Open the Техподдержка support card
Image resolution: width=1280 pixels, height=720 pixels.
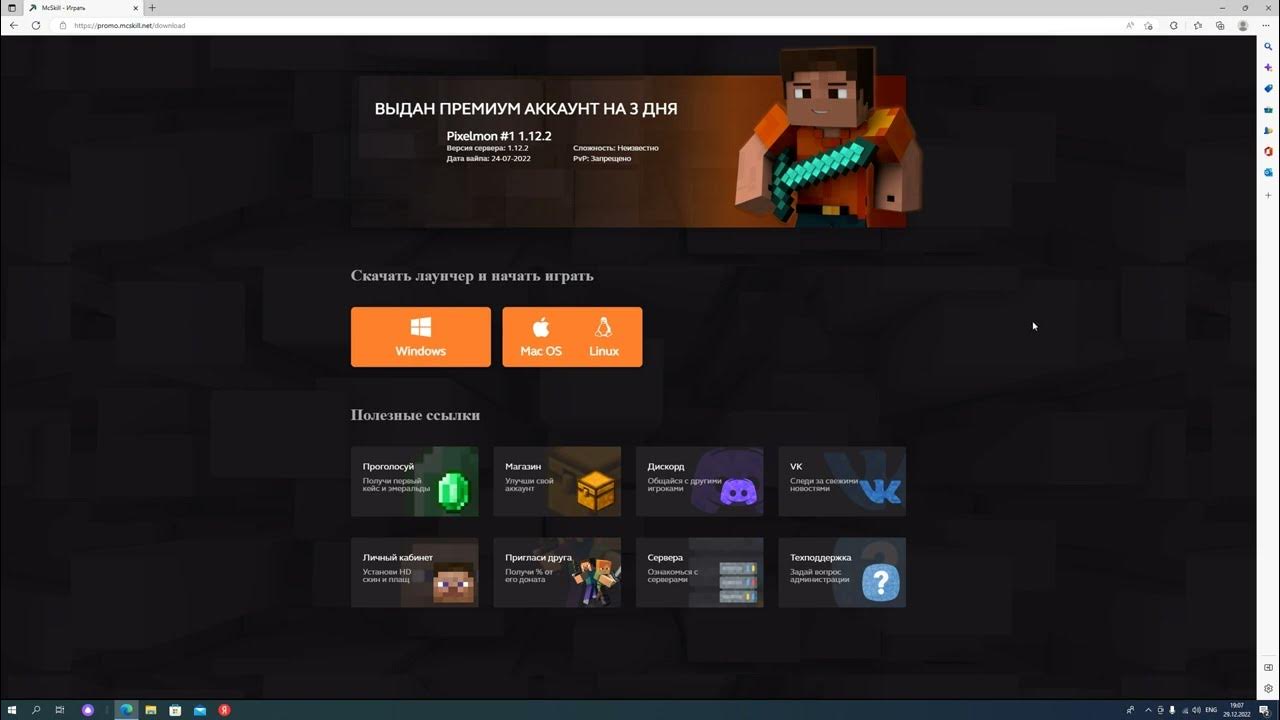[x=842, y=572]
